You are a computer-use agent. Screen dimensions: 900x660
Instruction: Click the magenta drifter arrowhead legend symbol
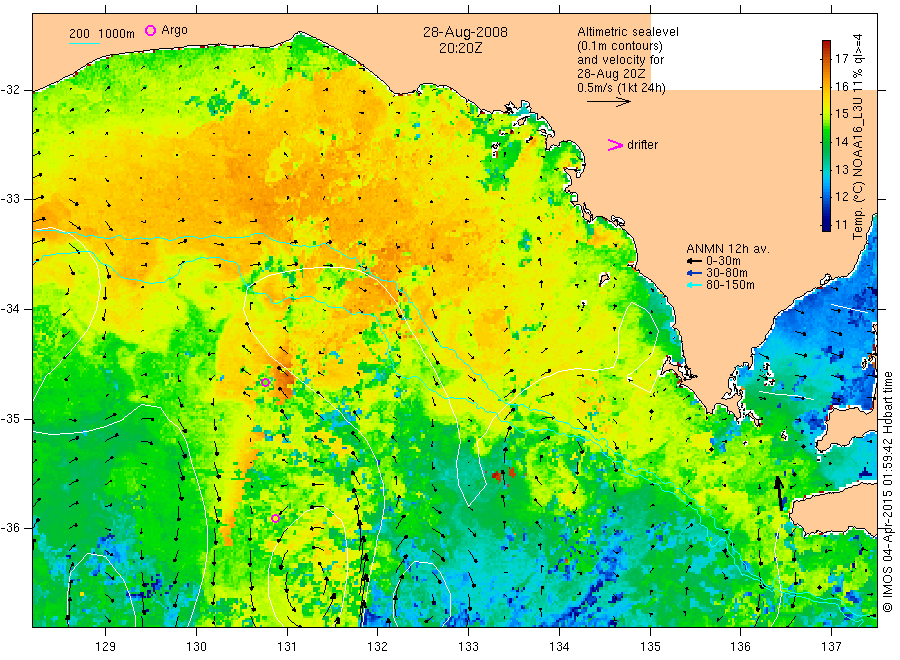pos(615,145)
